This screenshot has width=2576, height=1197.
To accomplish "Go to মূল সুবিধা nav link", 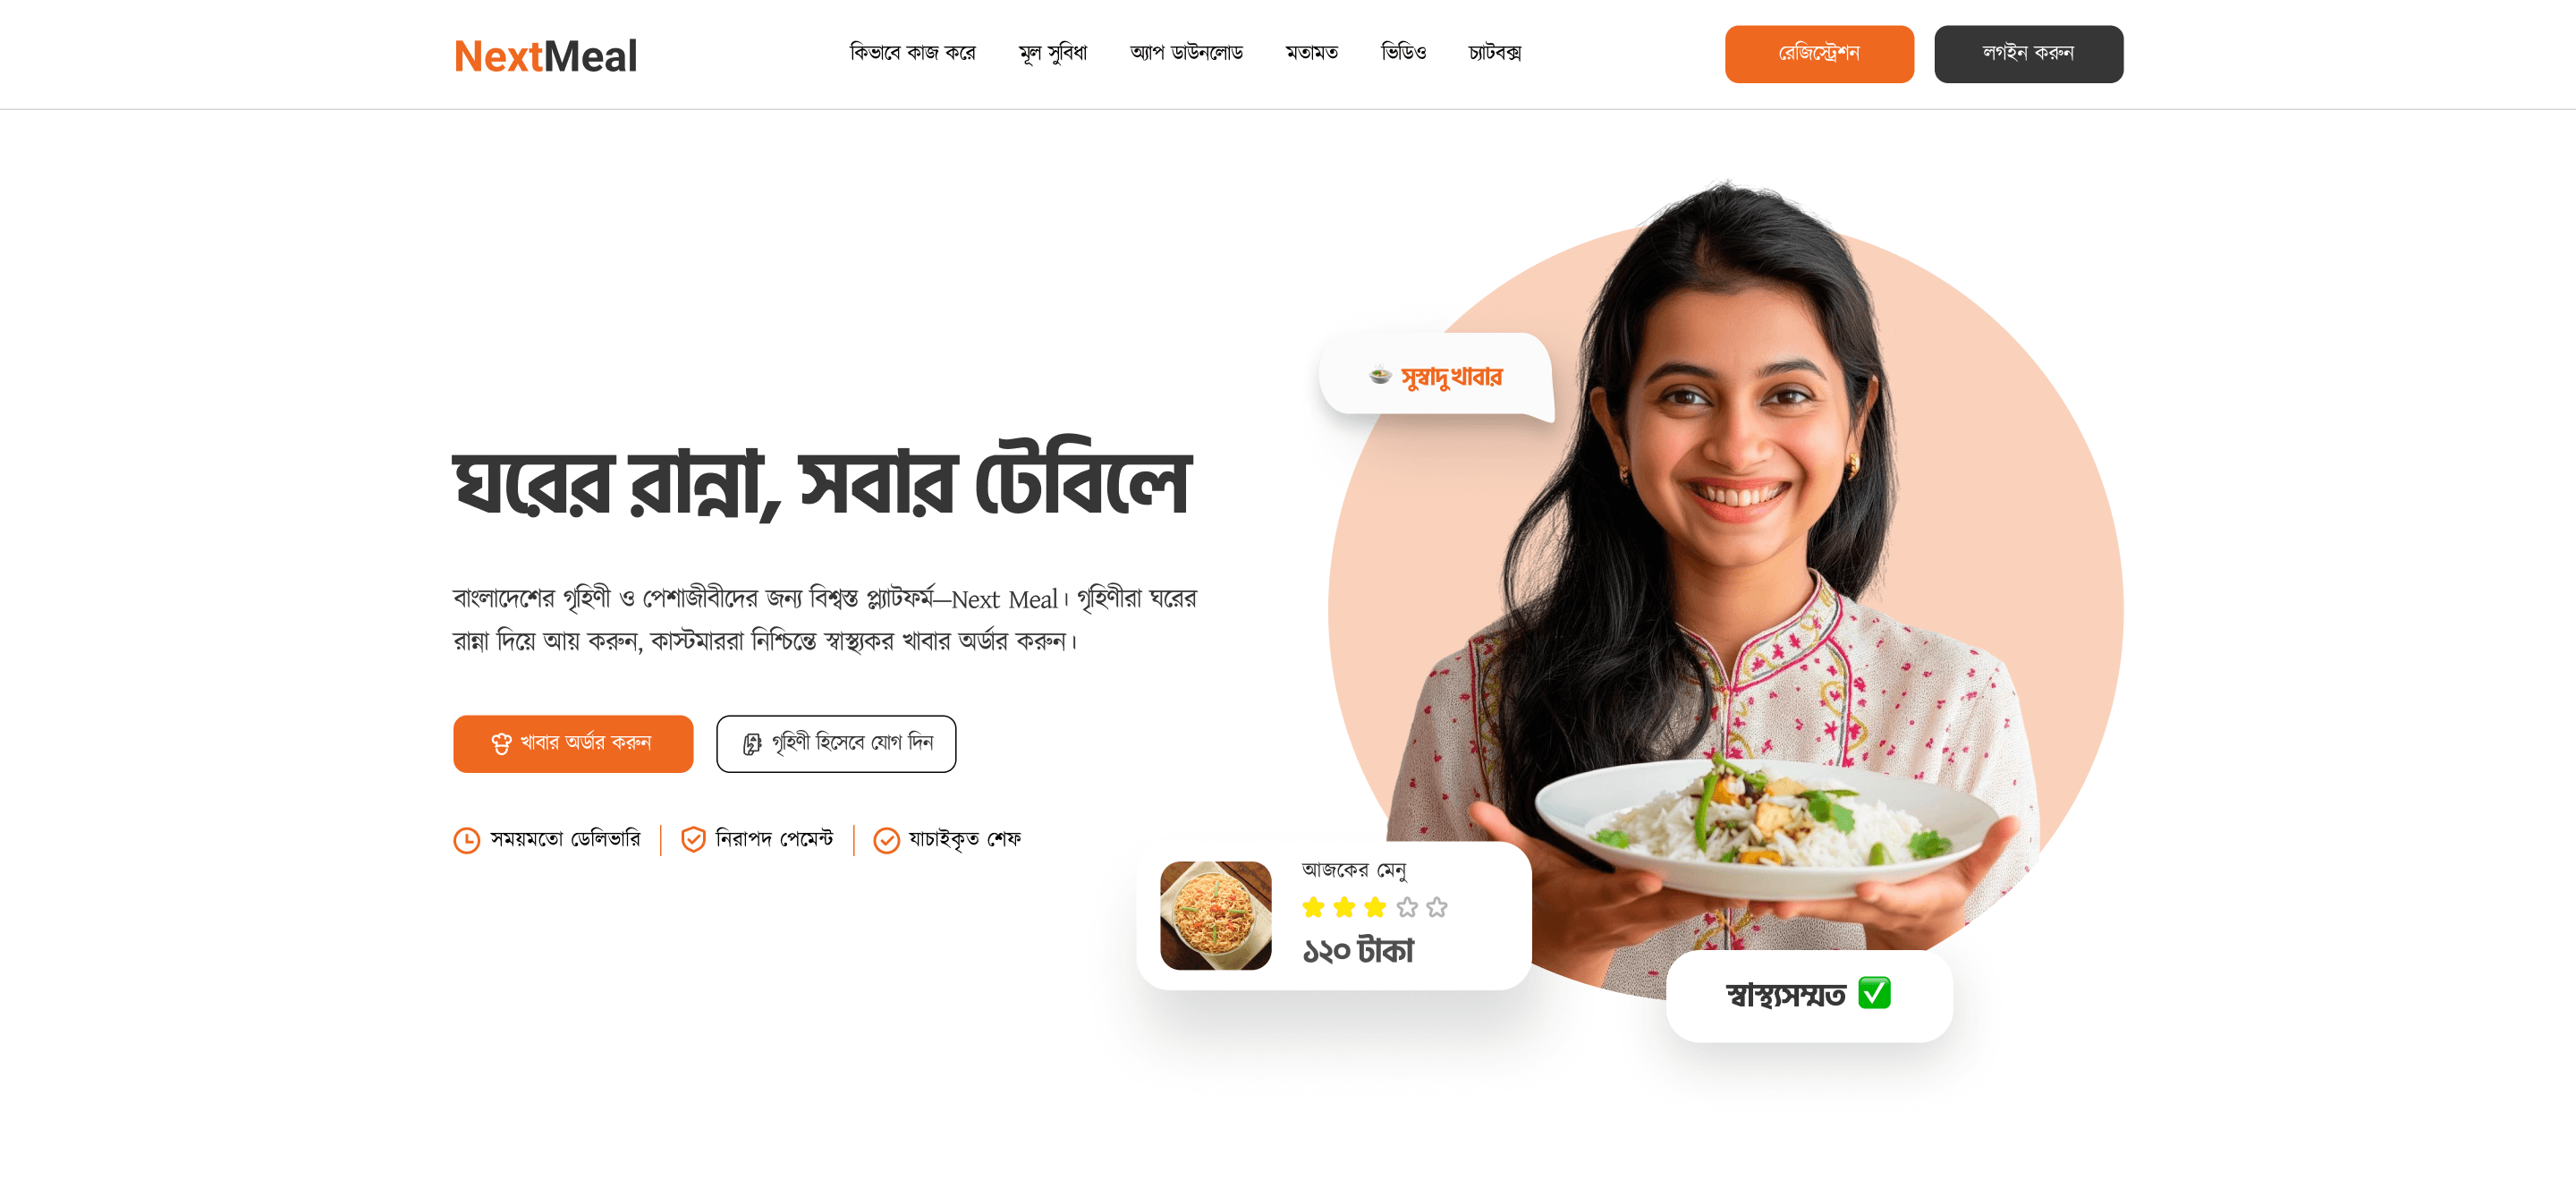I will [1052, 53].
